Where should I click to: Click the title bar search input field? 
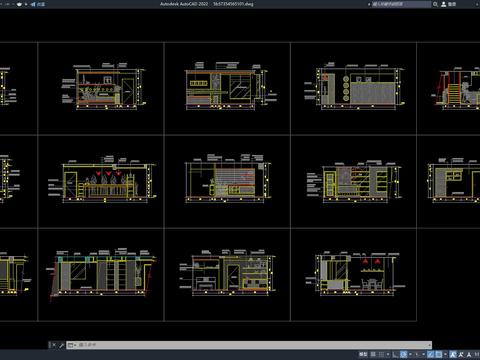tap(401, 4)
